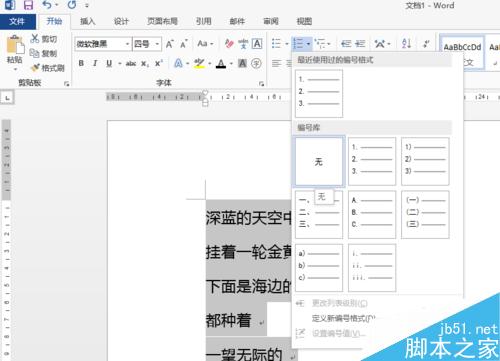Click the Save icon in quick access toolbar
Screen dimensions: 500x361
tap(28, 5)
